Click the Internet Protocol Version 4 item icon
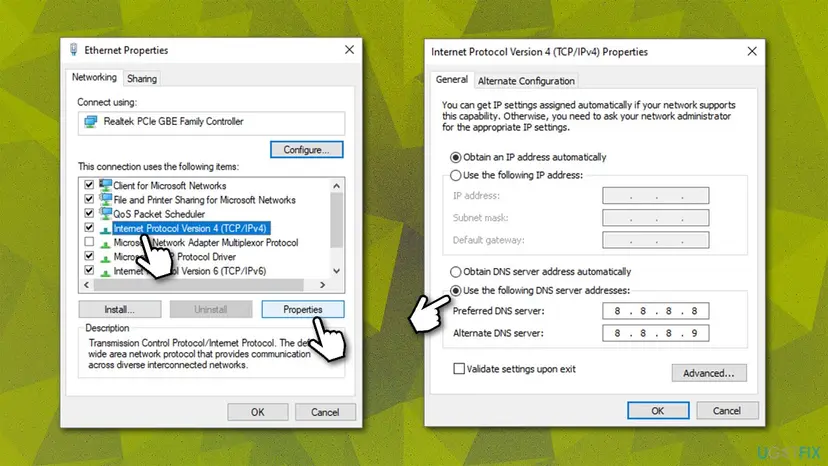The image size is (828, 466). (106, 229)
